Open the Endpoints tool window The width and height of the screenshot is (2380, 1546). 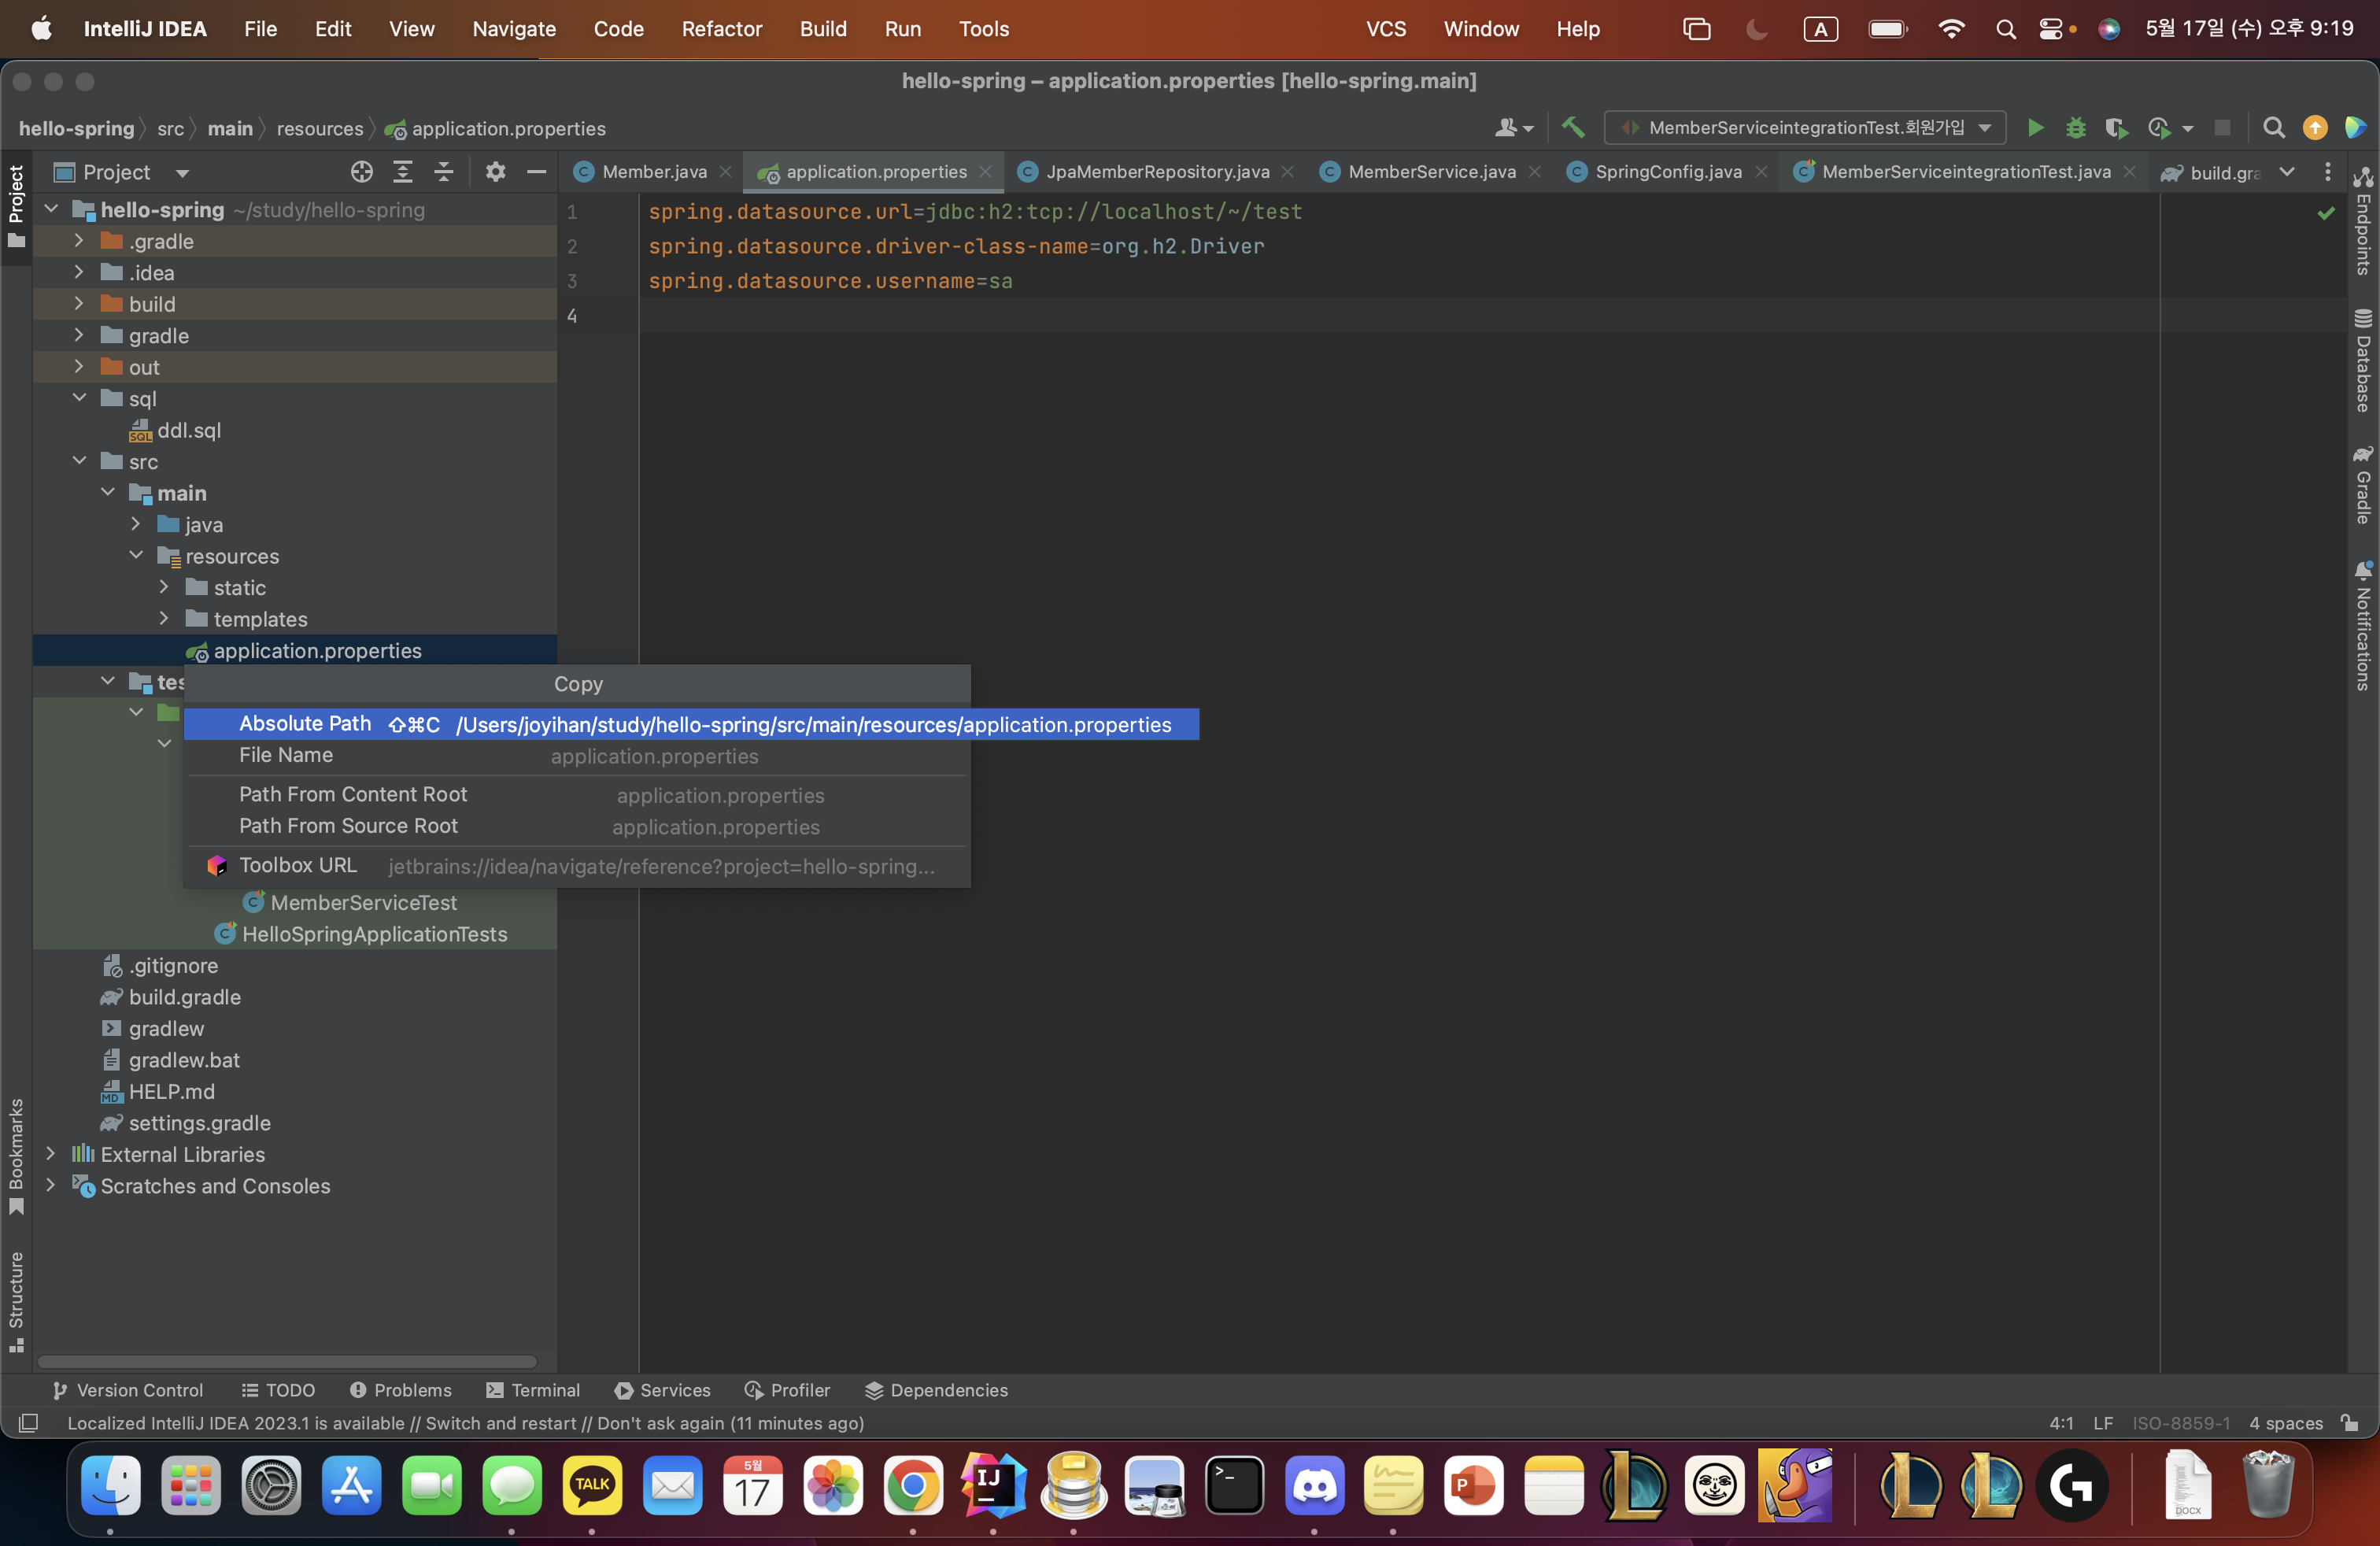[2363, 221]
